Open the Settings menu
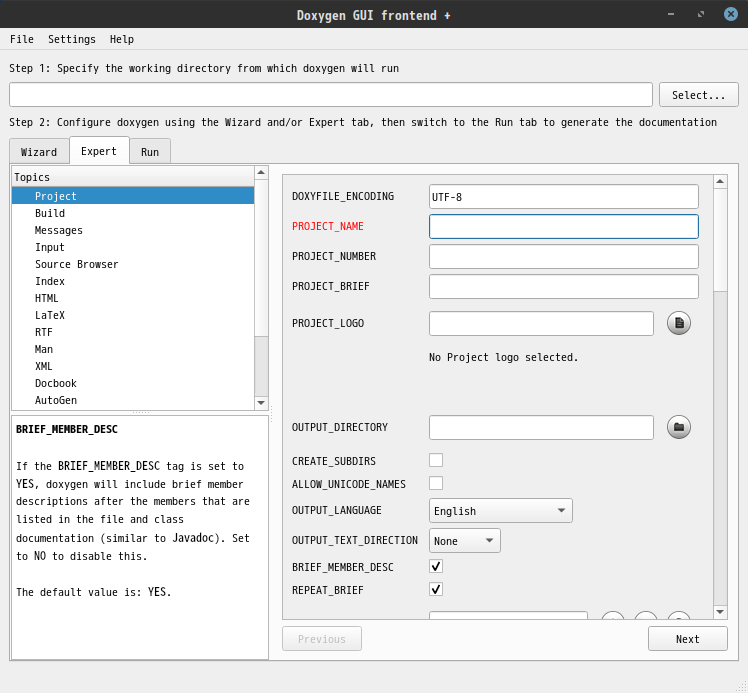Image resolution: width=748 pixels, height=693 pixels. (x=72, y=39)
